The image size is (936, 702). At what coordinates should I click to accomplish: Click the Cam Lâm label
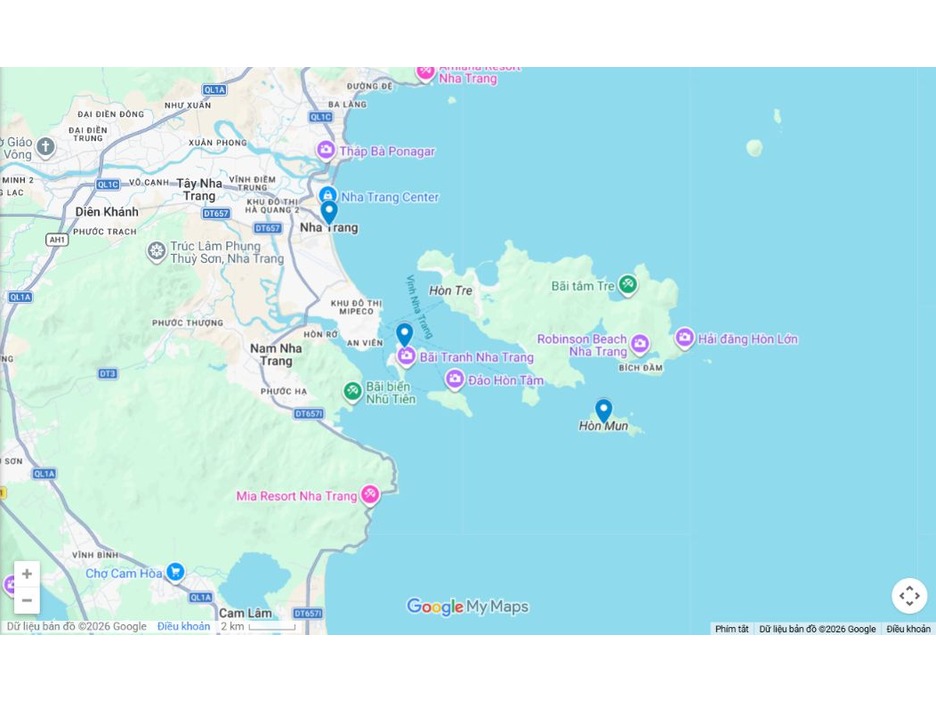click(x=245, y=613)
